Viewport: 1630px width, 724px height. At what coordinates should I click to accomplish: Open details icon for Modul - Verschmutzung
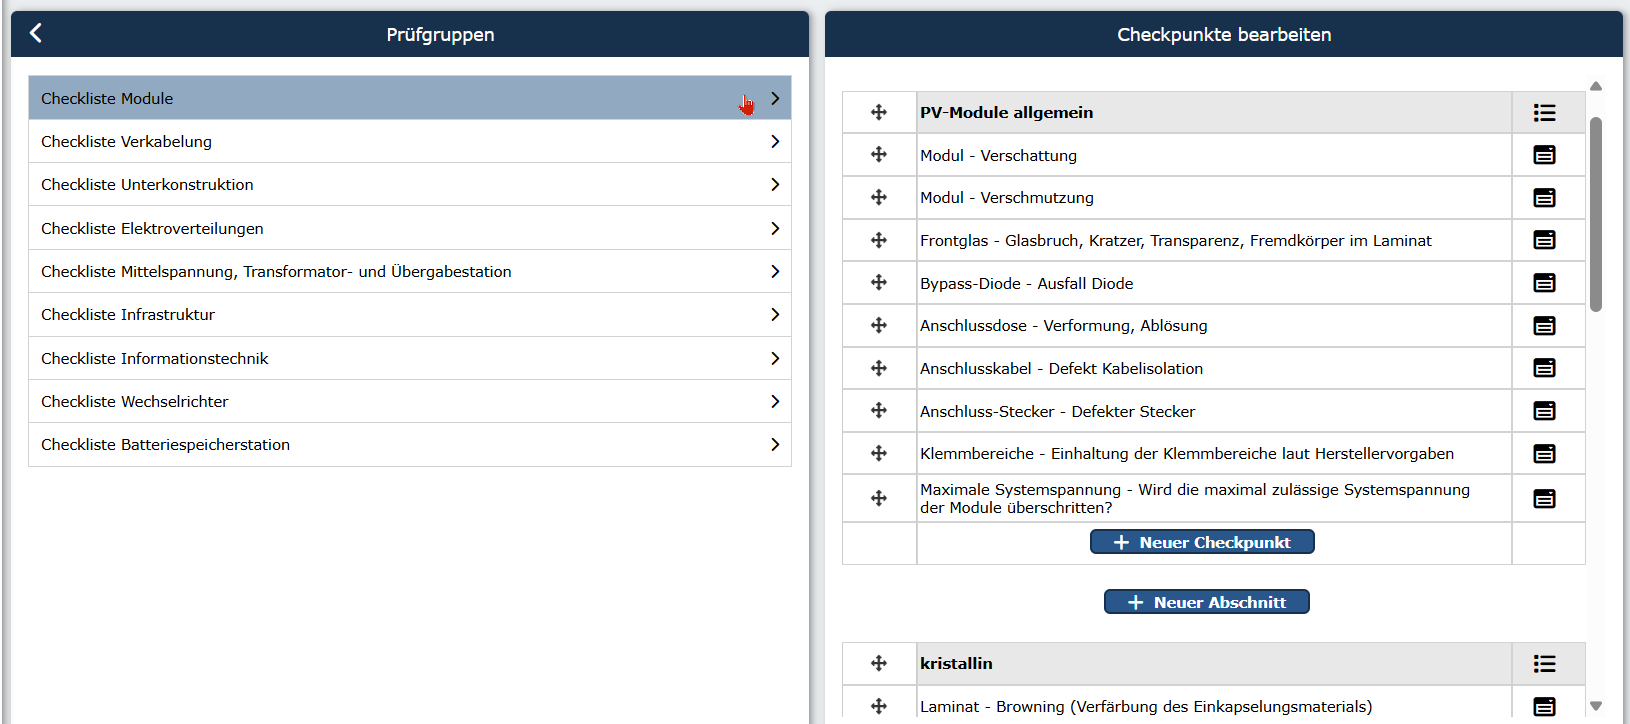pyautogui.click(x=1544, y=197)
